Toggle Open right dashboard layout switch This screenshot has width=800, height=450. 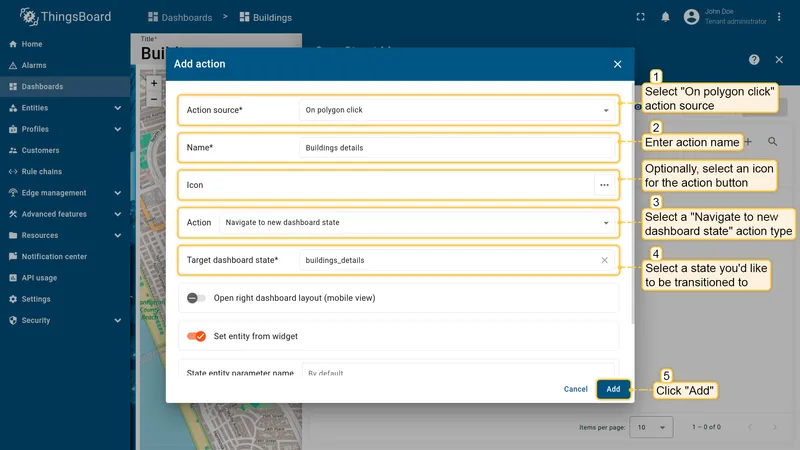coord(196,298)
